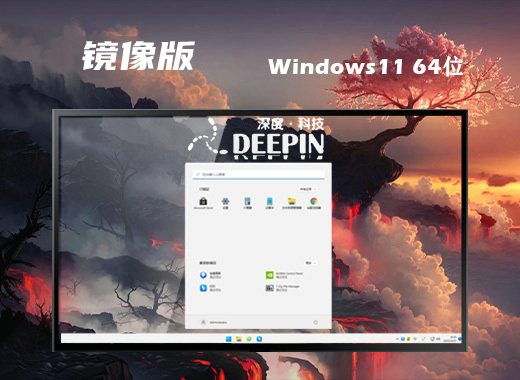Open the Administrator user account menu

tap(214, 322)
